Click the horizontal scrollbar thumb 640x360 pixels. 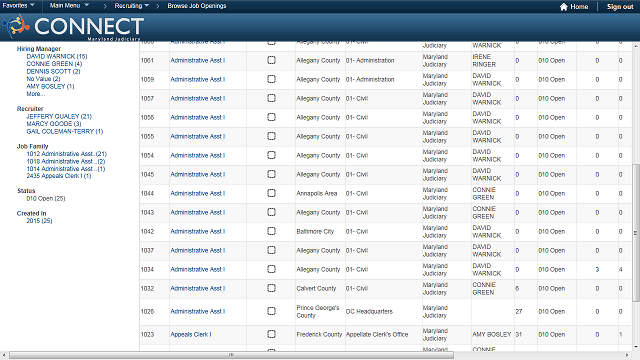231,355
